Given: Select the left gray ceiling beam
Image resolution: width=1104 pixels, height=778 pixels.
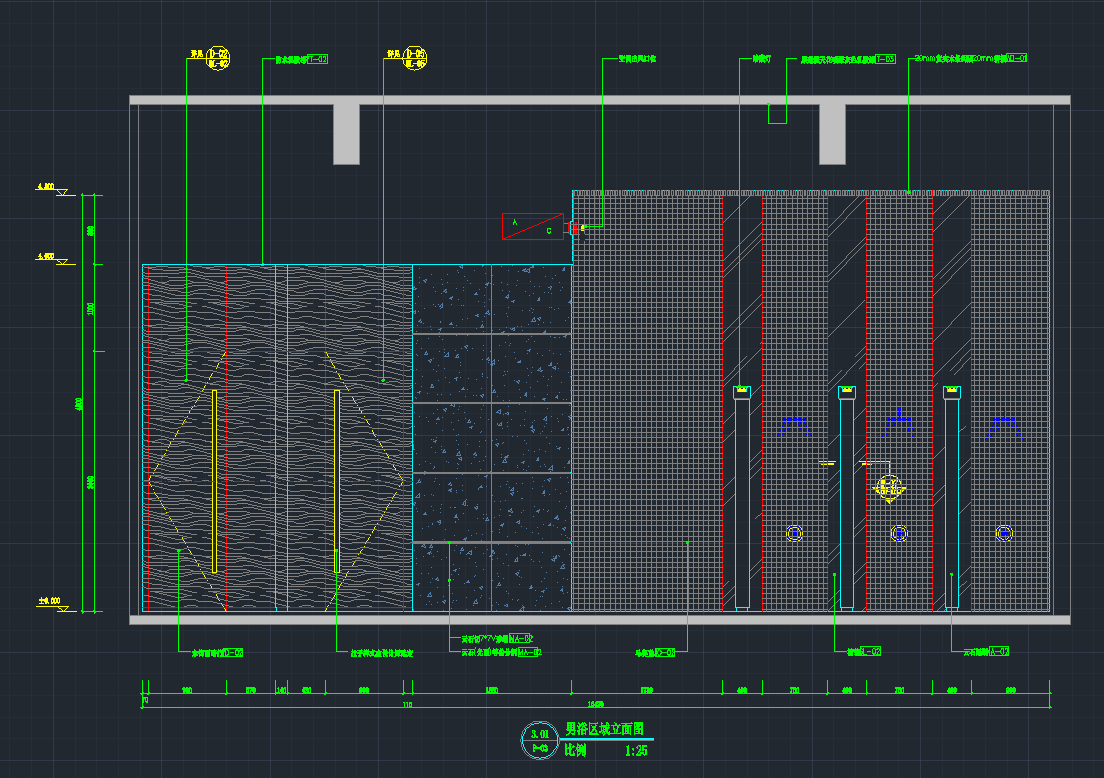Looking at the screenshot, I should (x=346, y=133).
